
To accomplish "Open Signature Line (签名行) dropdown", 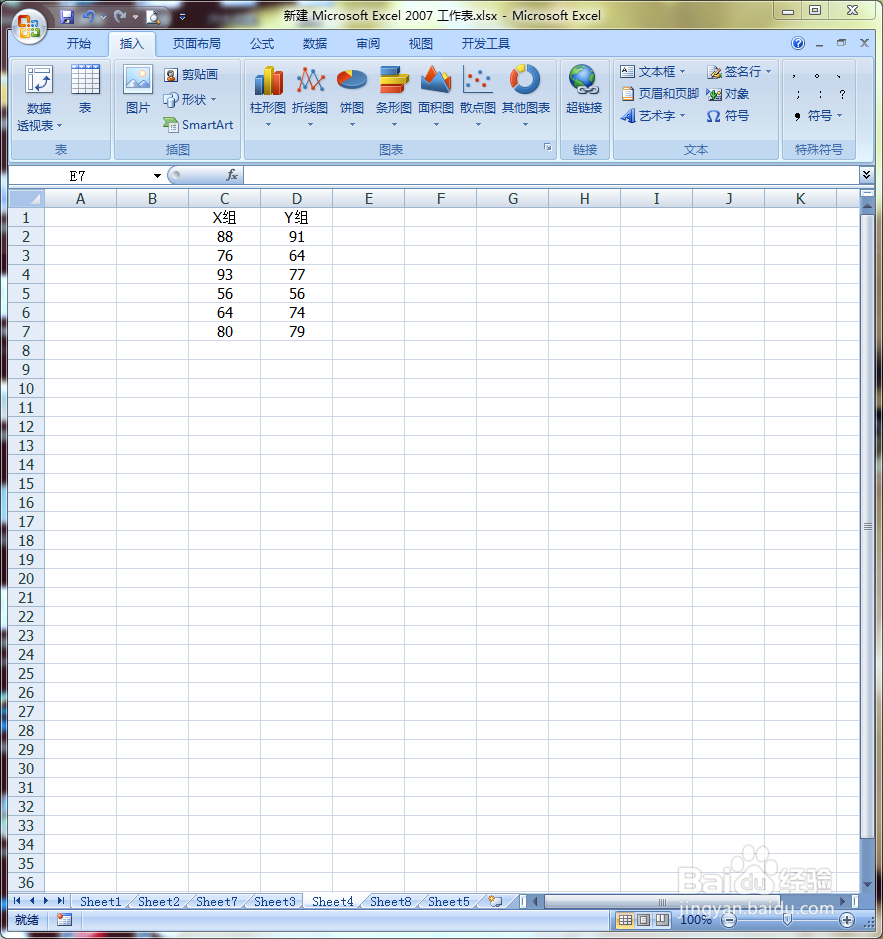I will click(739, 71).
